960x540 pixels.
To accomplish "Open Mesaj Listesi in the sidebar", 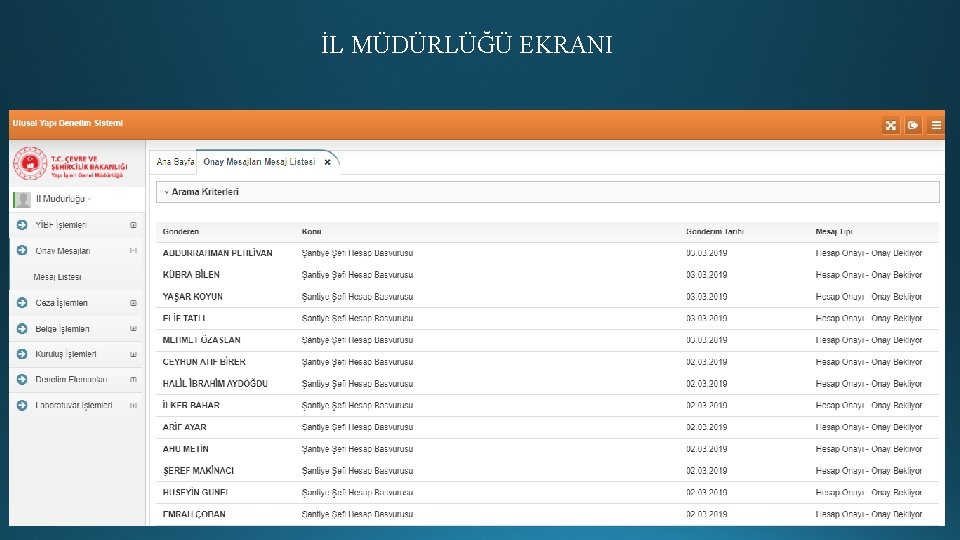I will point(57,277).
